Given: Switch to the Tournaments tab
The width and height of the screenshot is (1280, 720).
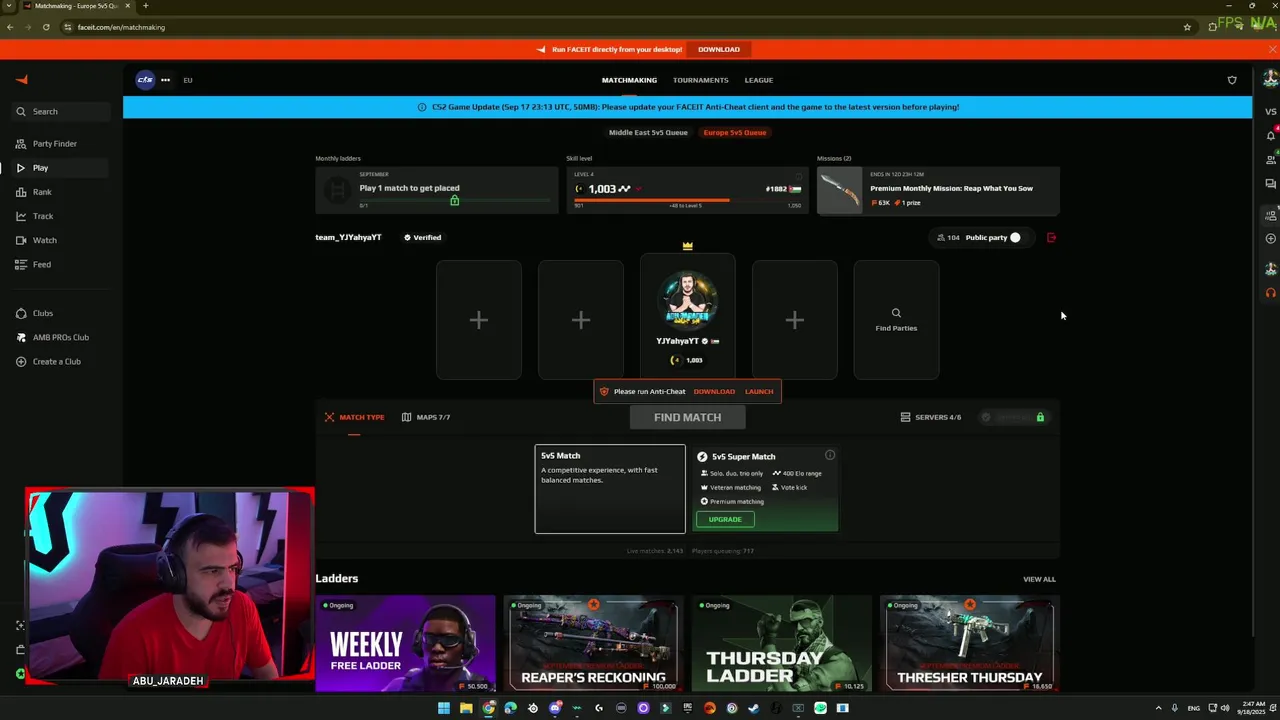Looking at the screenshot, I should coord(700,80).
